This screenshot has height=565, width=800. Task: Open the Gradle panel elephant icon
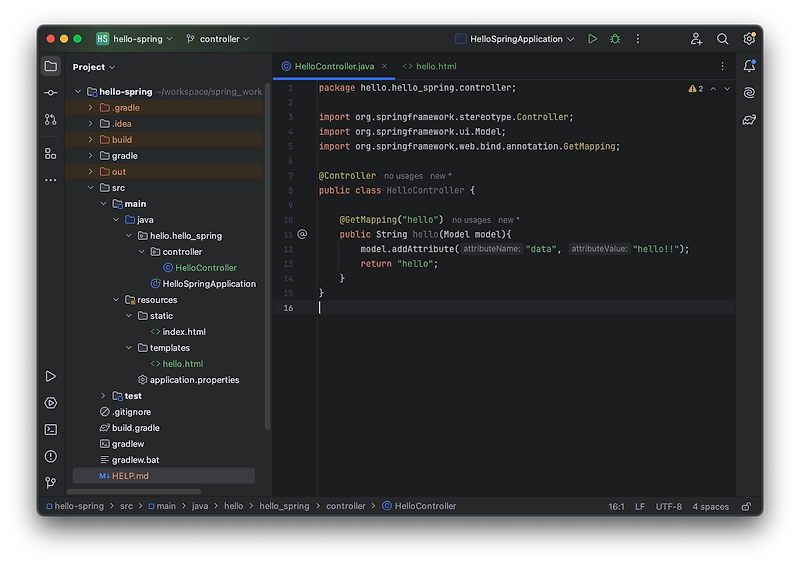click(x=749, y=120)
